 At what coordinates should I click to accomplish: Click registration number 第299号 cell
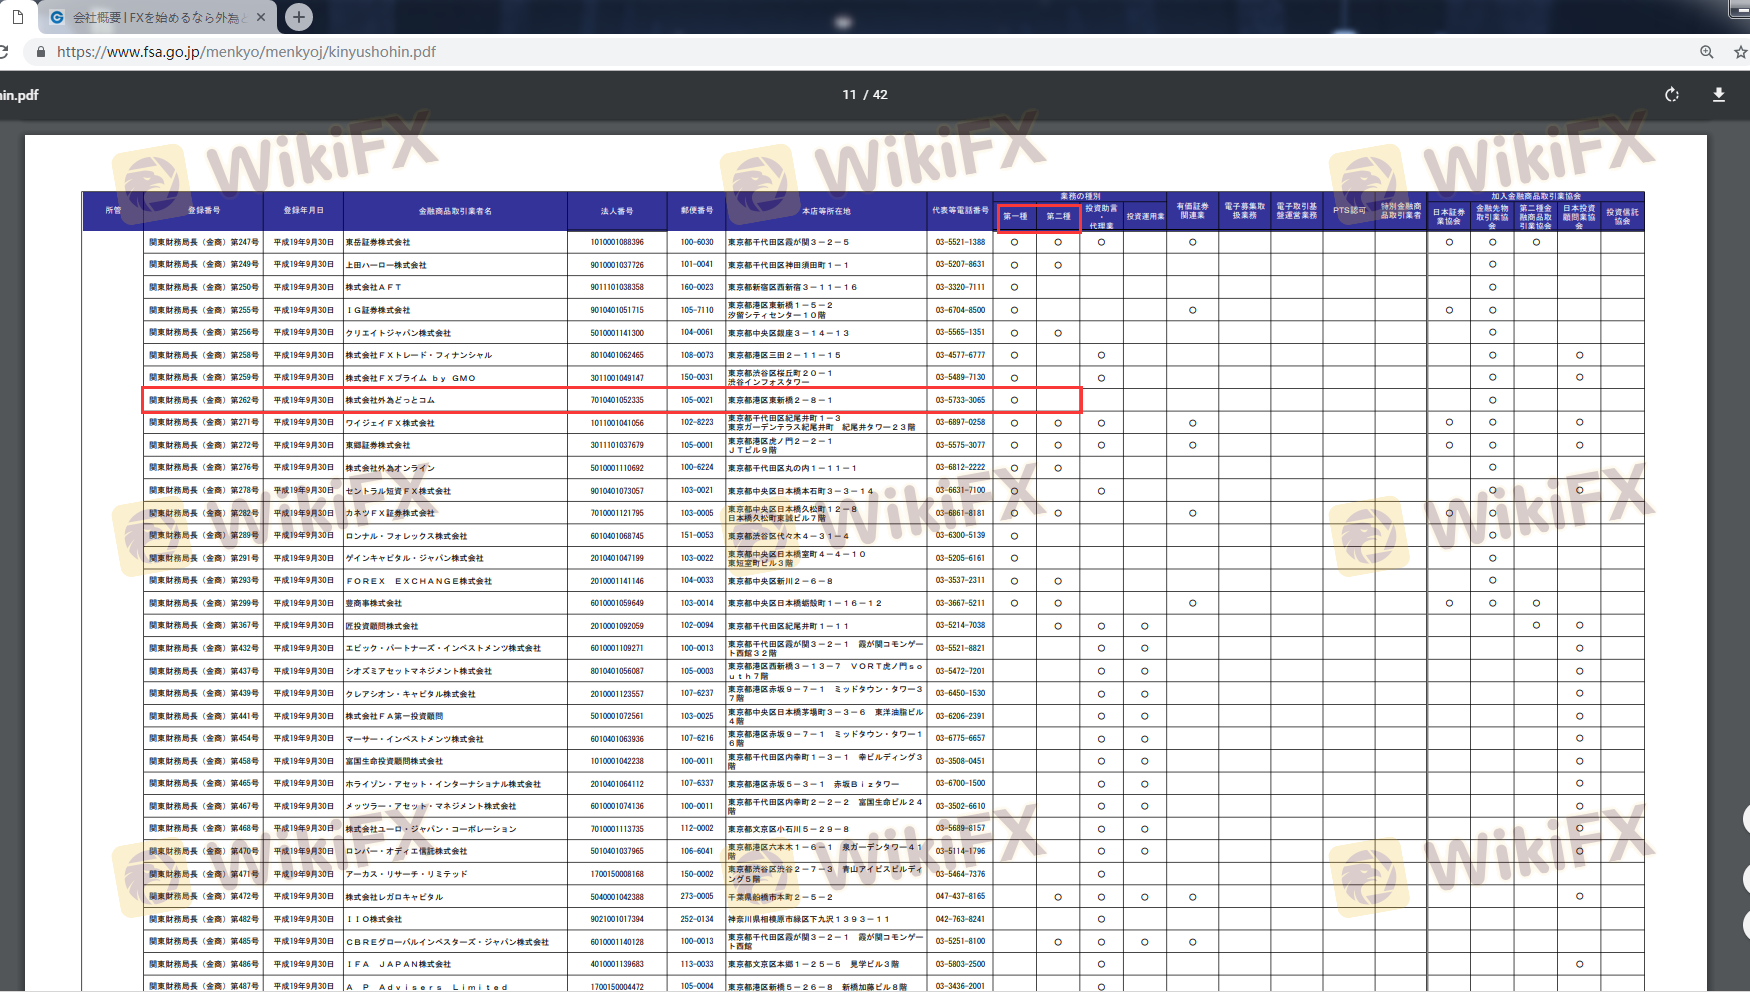203,604
